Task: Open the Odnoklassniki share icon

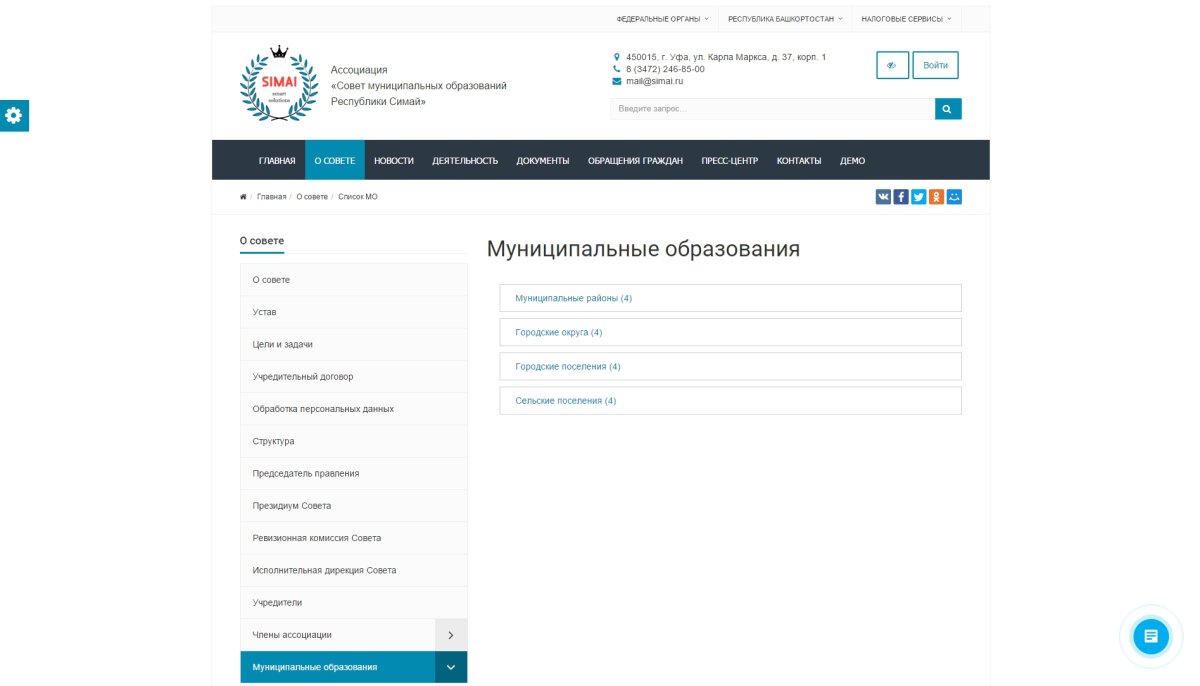Action: 936,196
